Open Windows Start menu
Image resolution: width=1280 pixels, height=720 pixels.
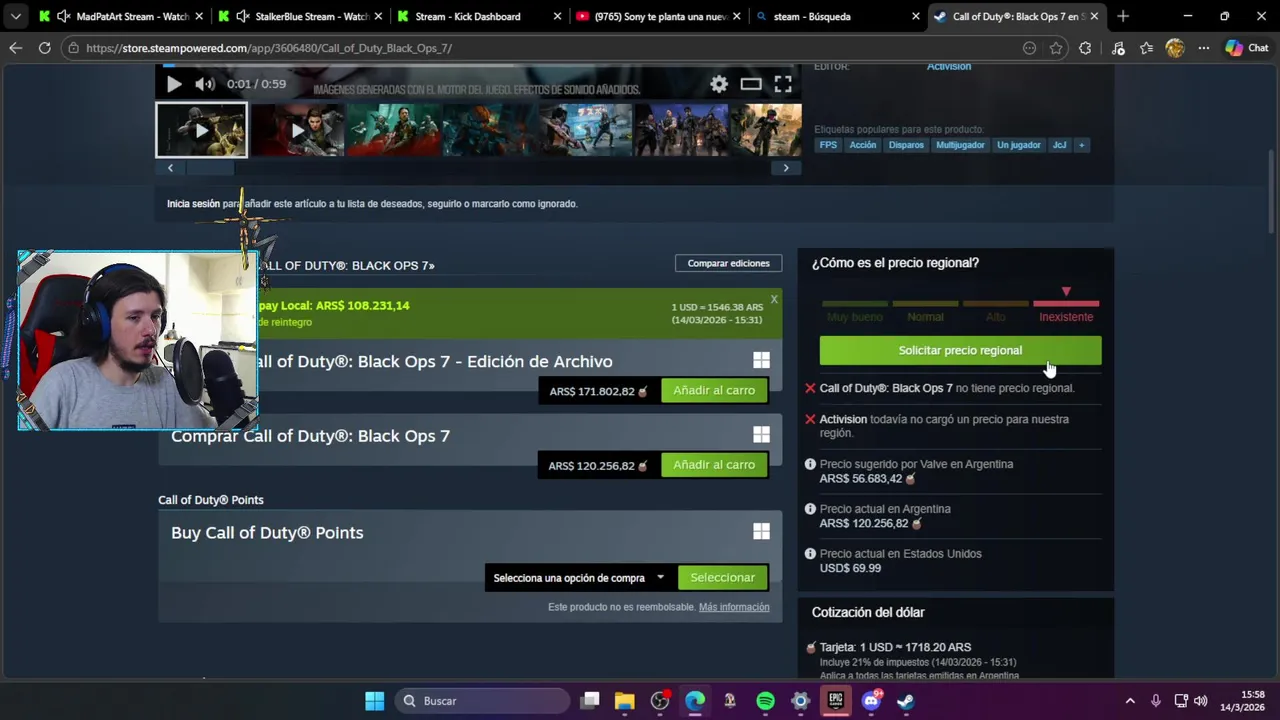[374, 701]
